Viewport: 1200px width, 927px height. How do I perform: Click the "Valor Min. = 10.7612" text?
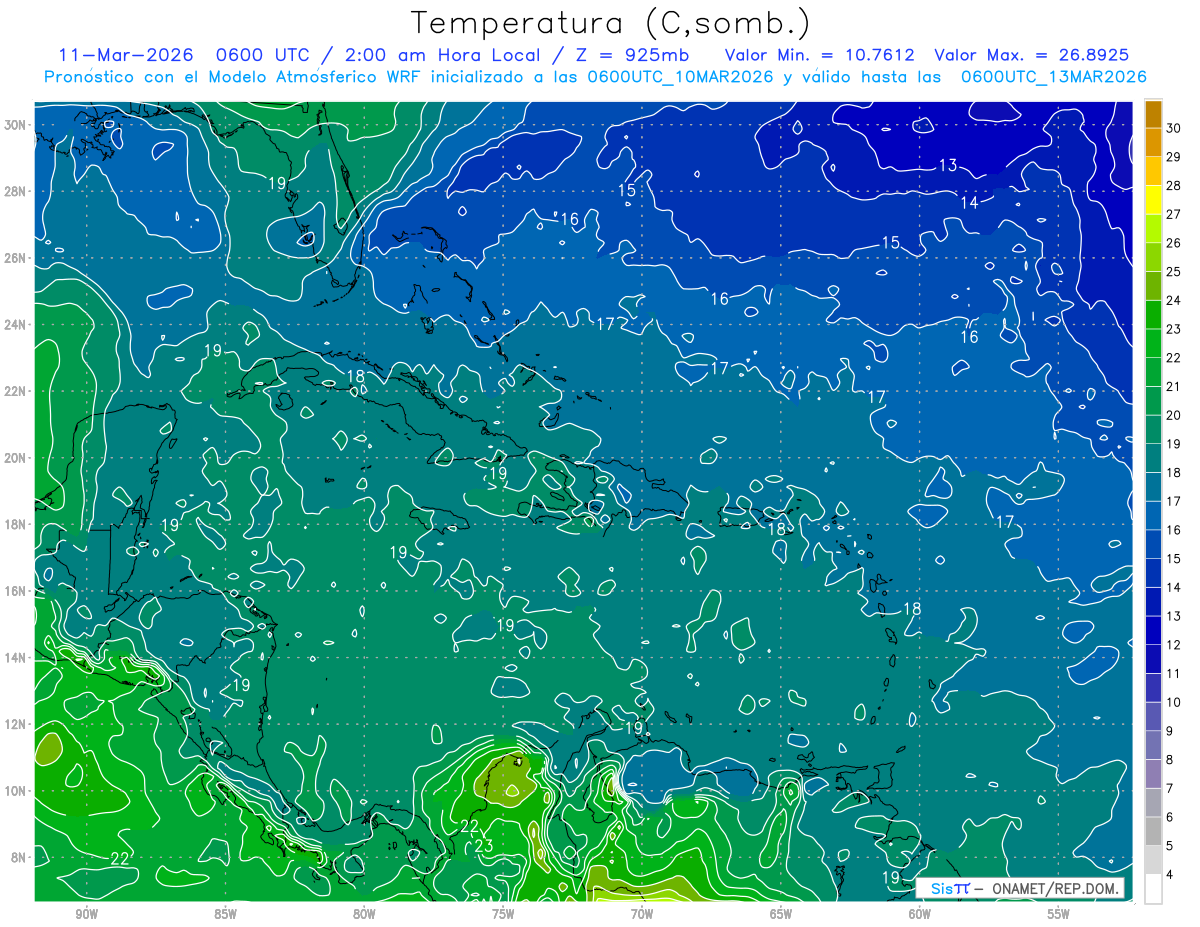pos(818,55)
